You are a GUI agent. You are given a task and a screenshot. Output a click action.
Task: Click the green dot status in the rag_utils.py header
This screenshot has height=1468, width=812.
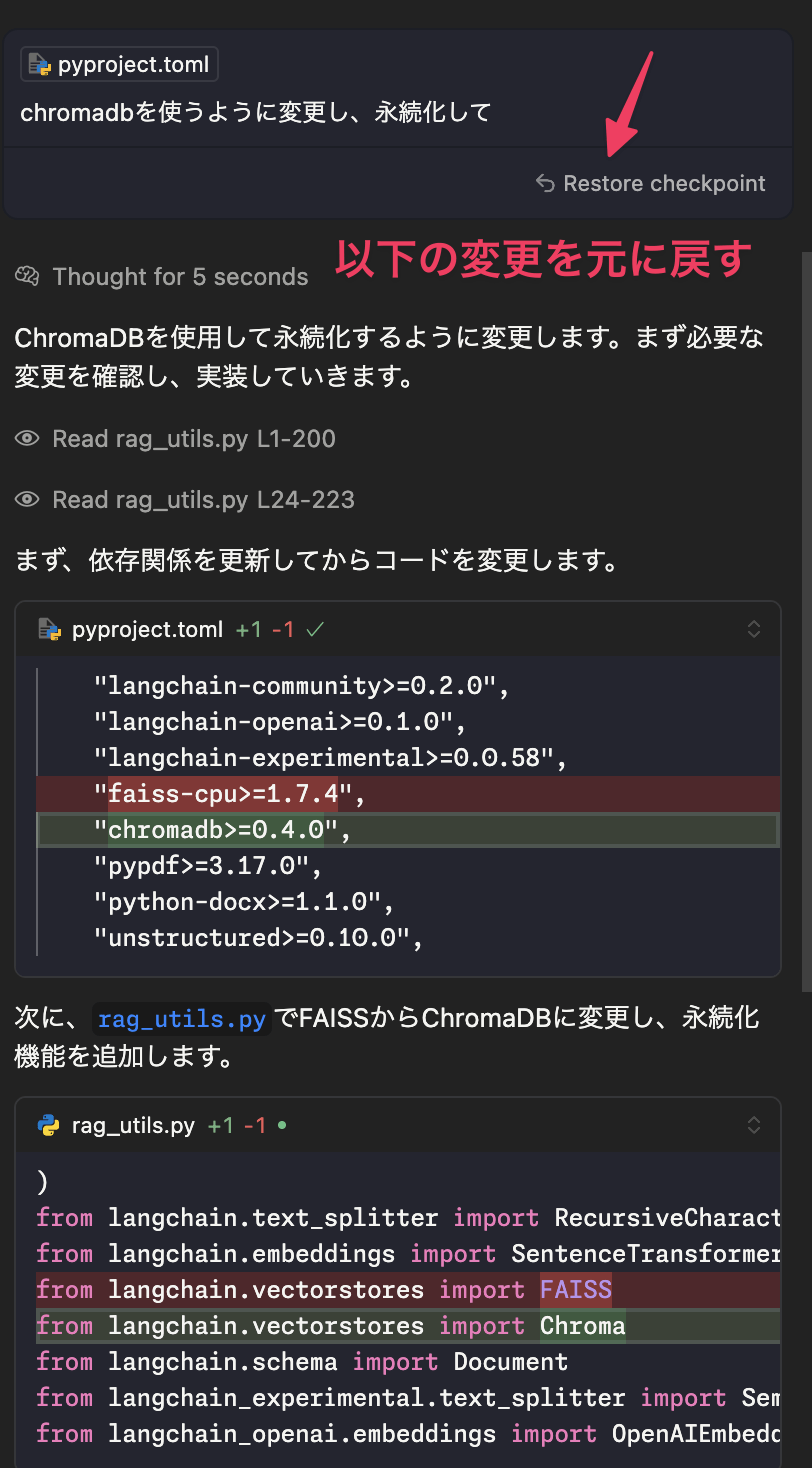282,1125
